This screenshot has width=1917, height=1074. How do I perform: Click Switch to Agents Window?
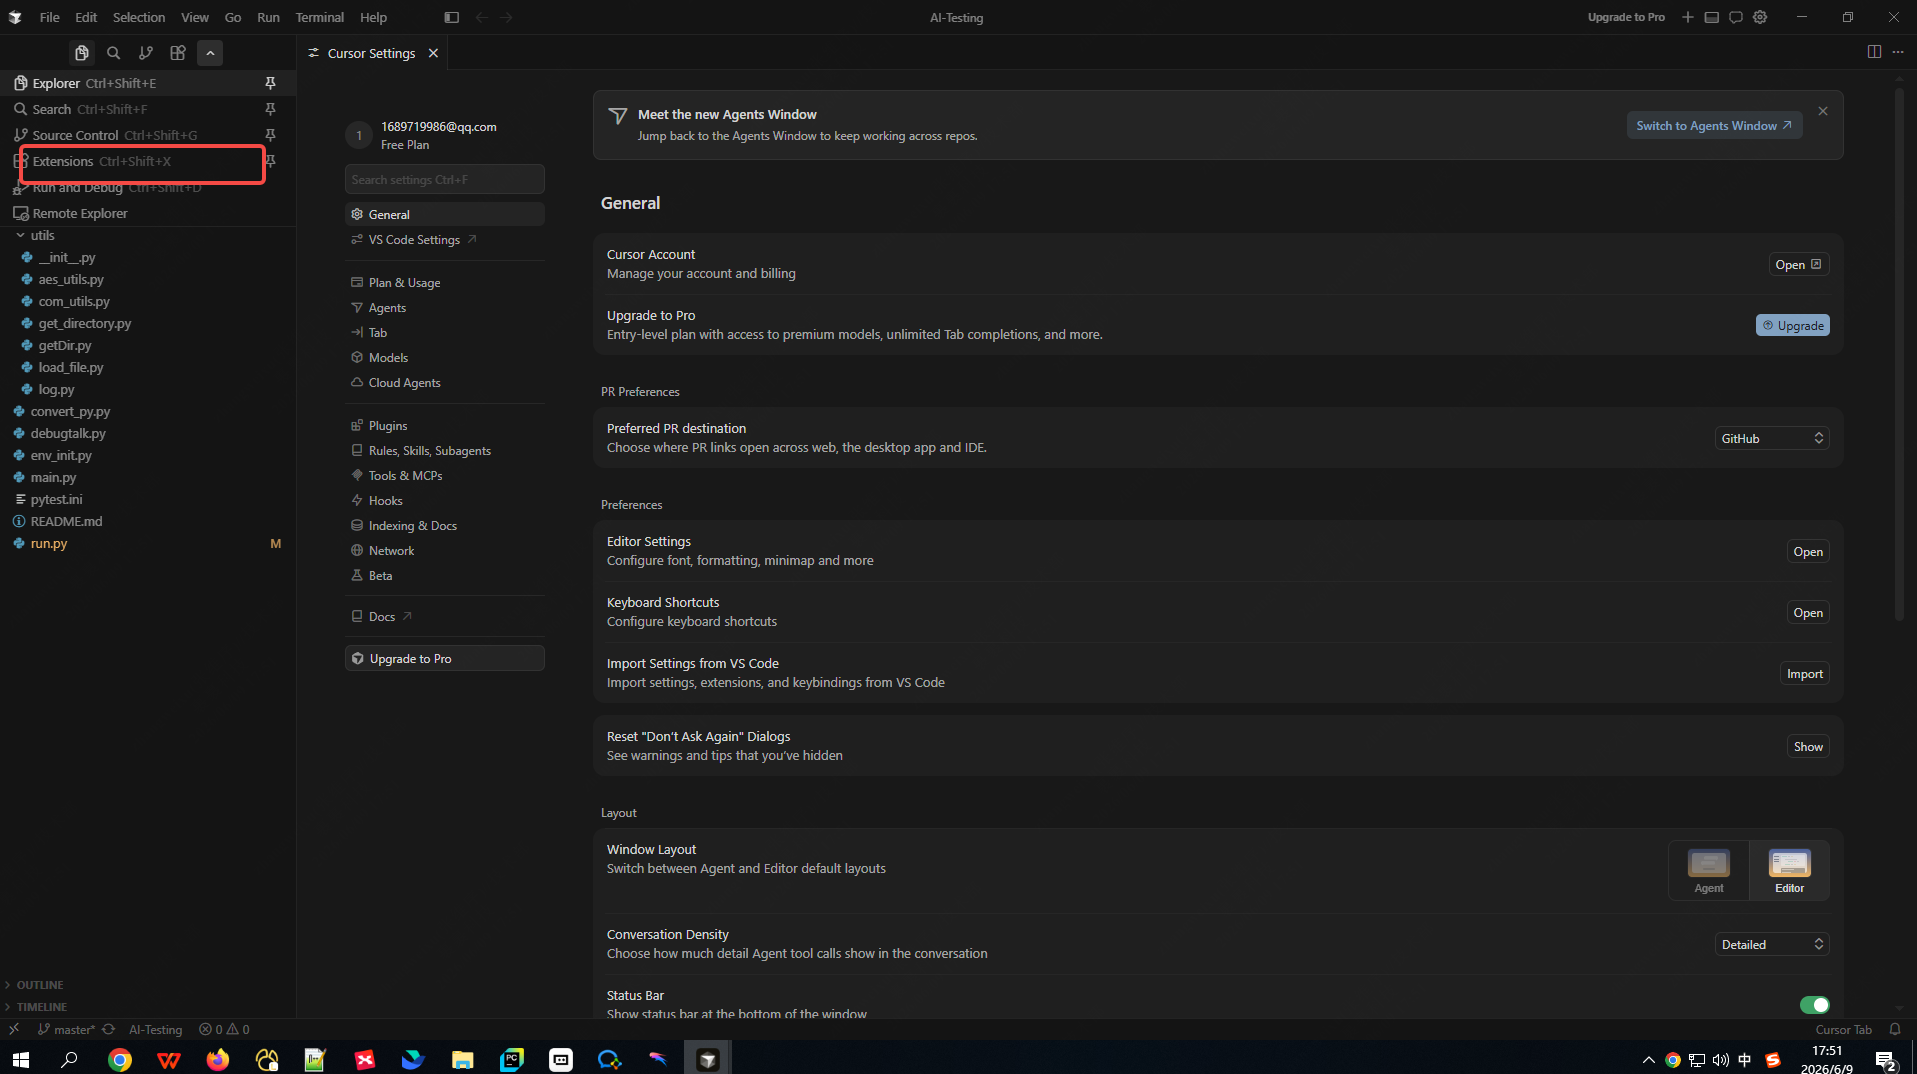[x=1714, y=125]
